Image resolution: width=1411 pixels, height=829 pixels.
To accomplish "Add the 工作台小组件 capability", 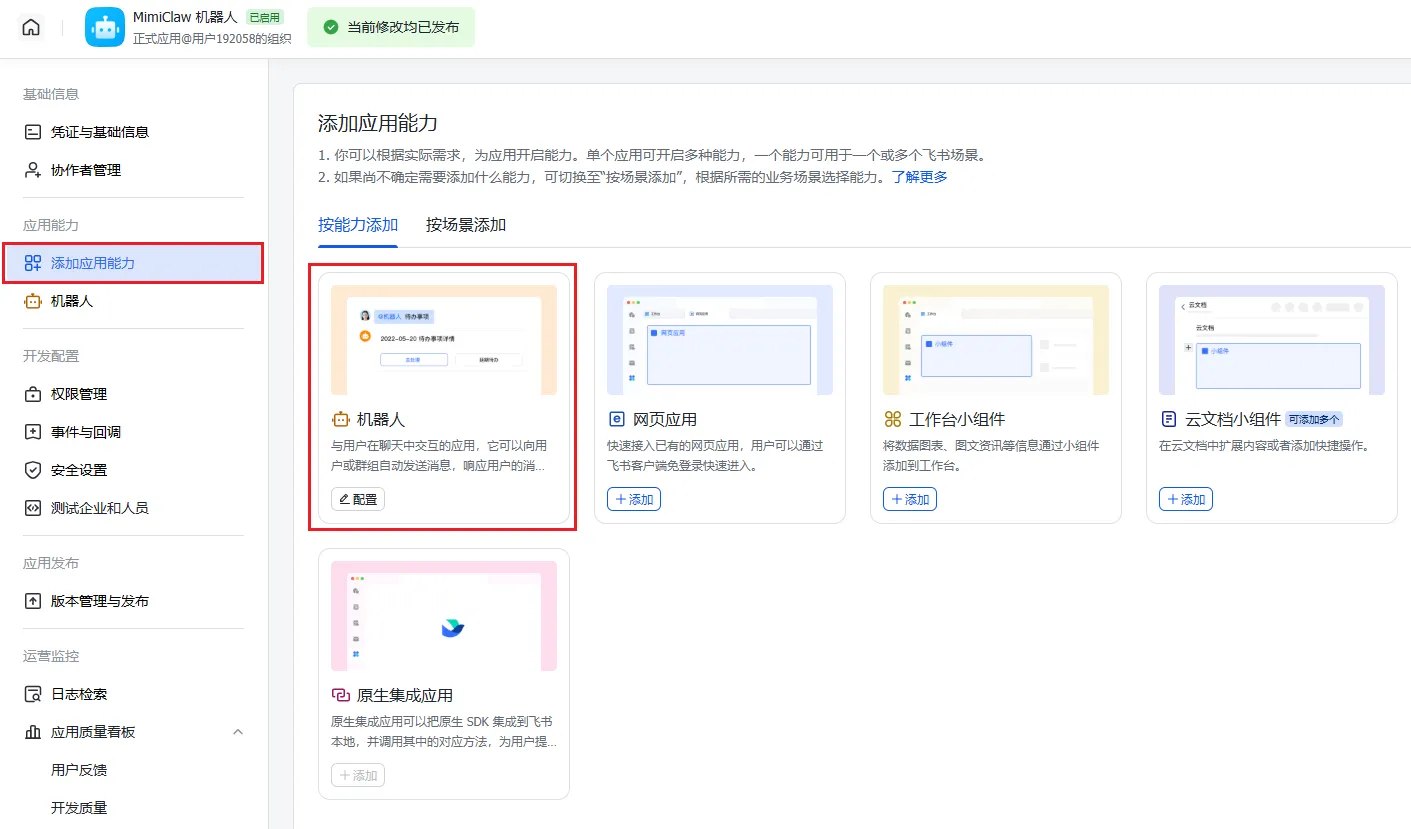I will click(910, 499).
